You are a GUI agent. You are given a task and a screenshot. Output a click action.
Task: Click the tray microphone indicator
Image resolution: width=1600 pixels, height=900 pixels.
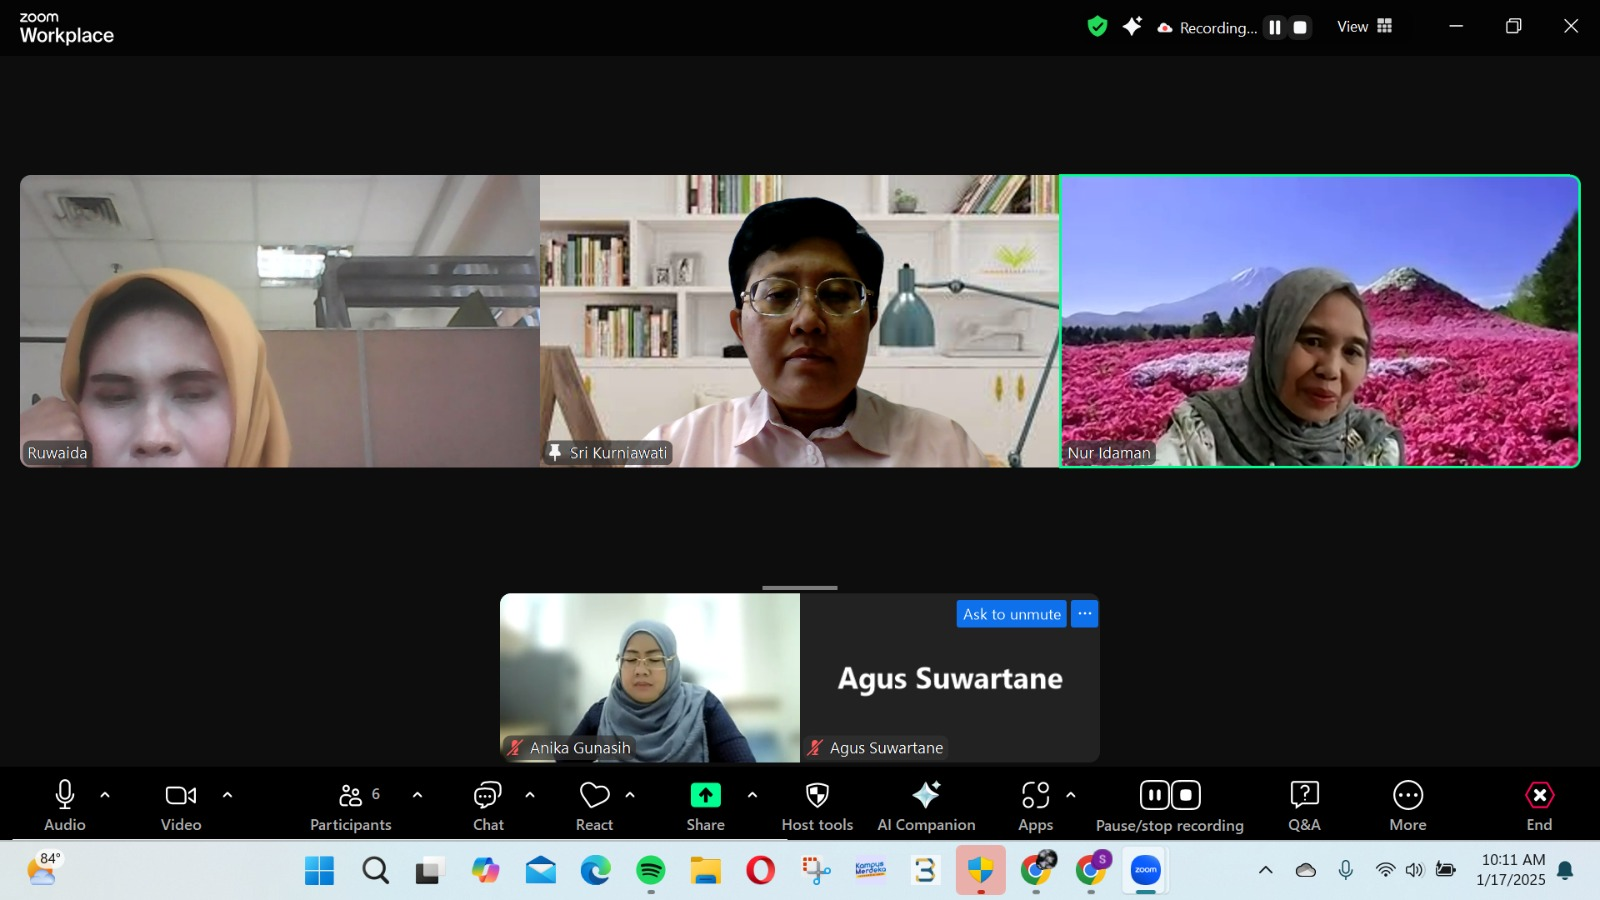[x=1346, y=870]
